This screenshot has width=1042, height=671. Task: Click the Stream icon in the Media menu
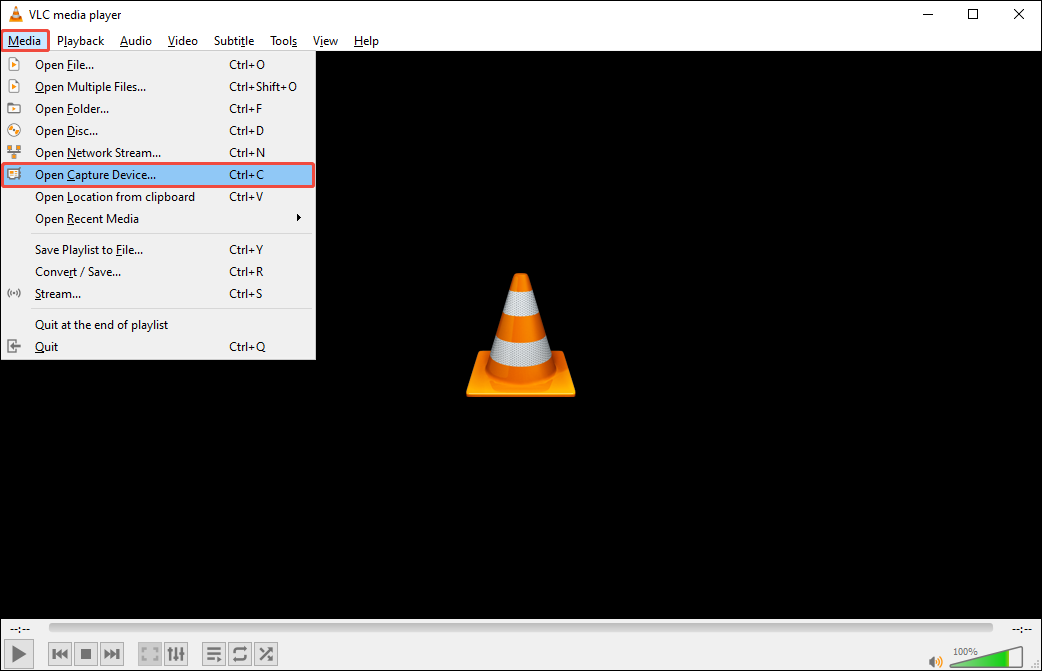click(x=13, y=293)
